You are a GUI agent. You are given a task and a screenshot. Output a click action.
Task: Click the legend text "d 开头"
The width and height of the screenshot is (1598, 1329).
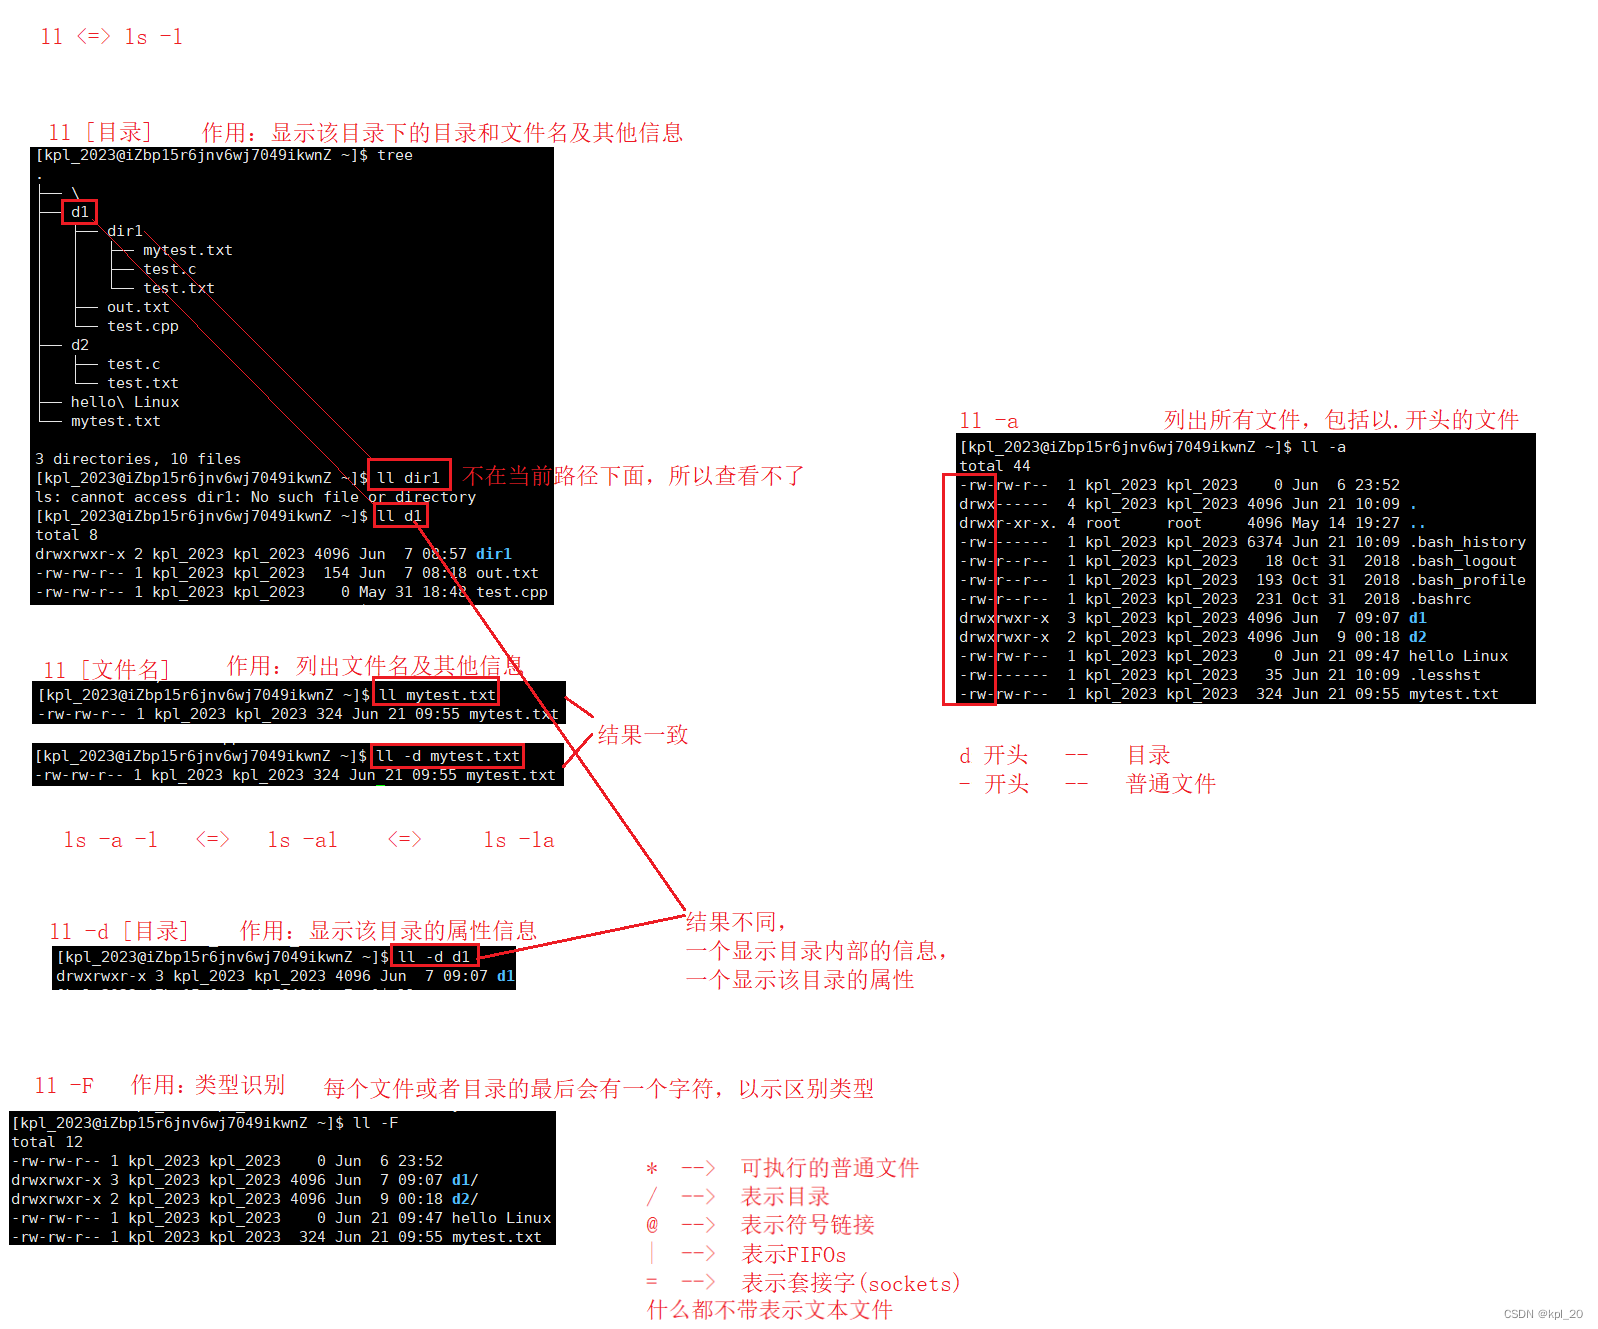pos(994,755)
